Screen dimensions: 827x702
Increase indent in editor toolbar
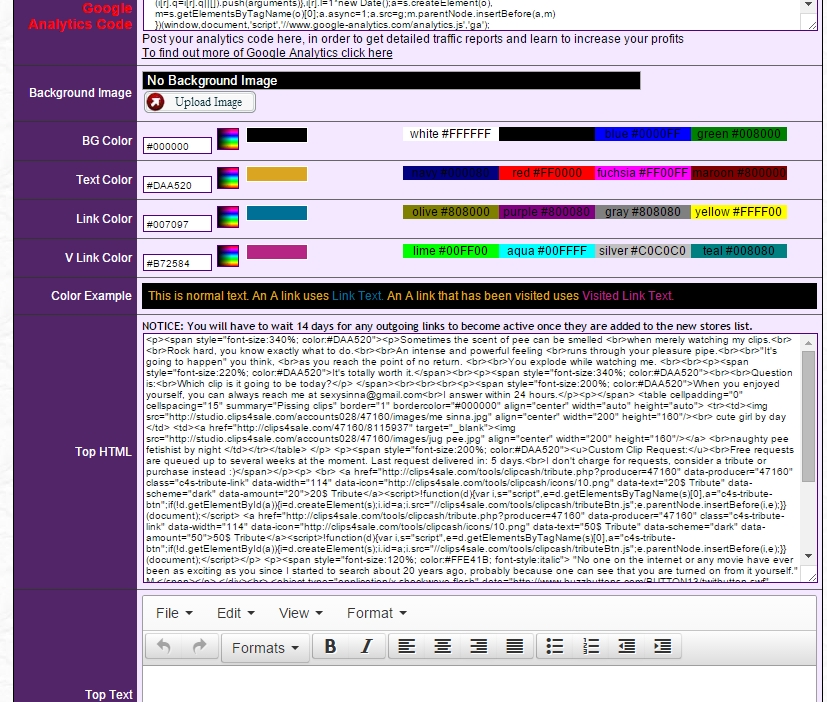point(662,647)
